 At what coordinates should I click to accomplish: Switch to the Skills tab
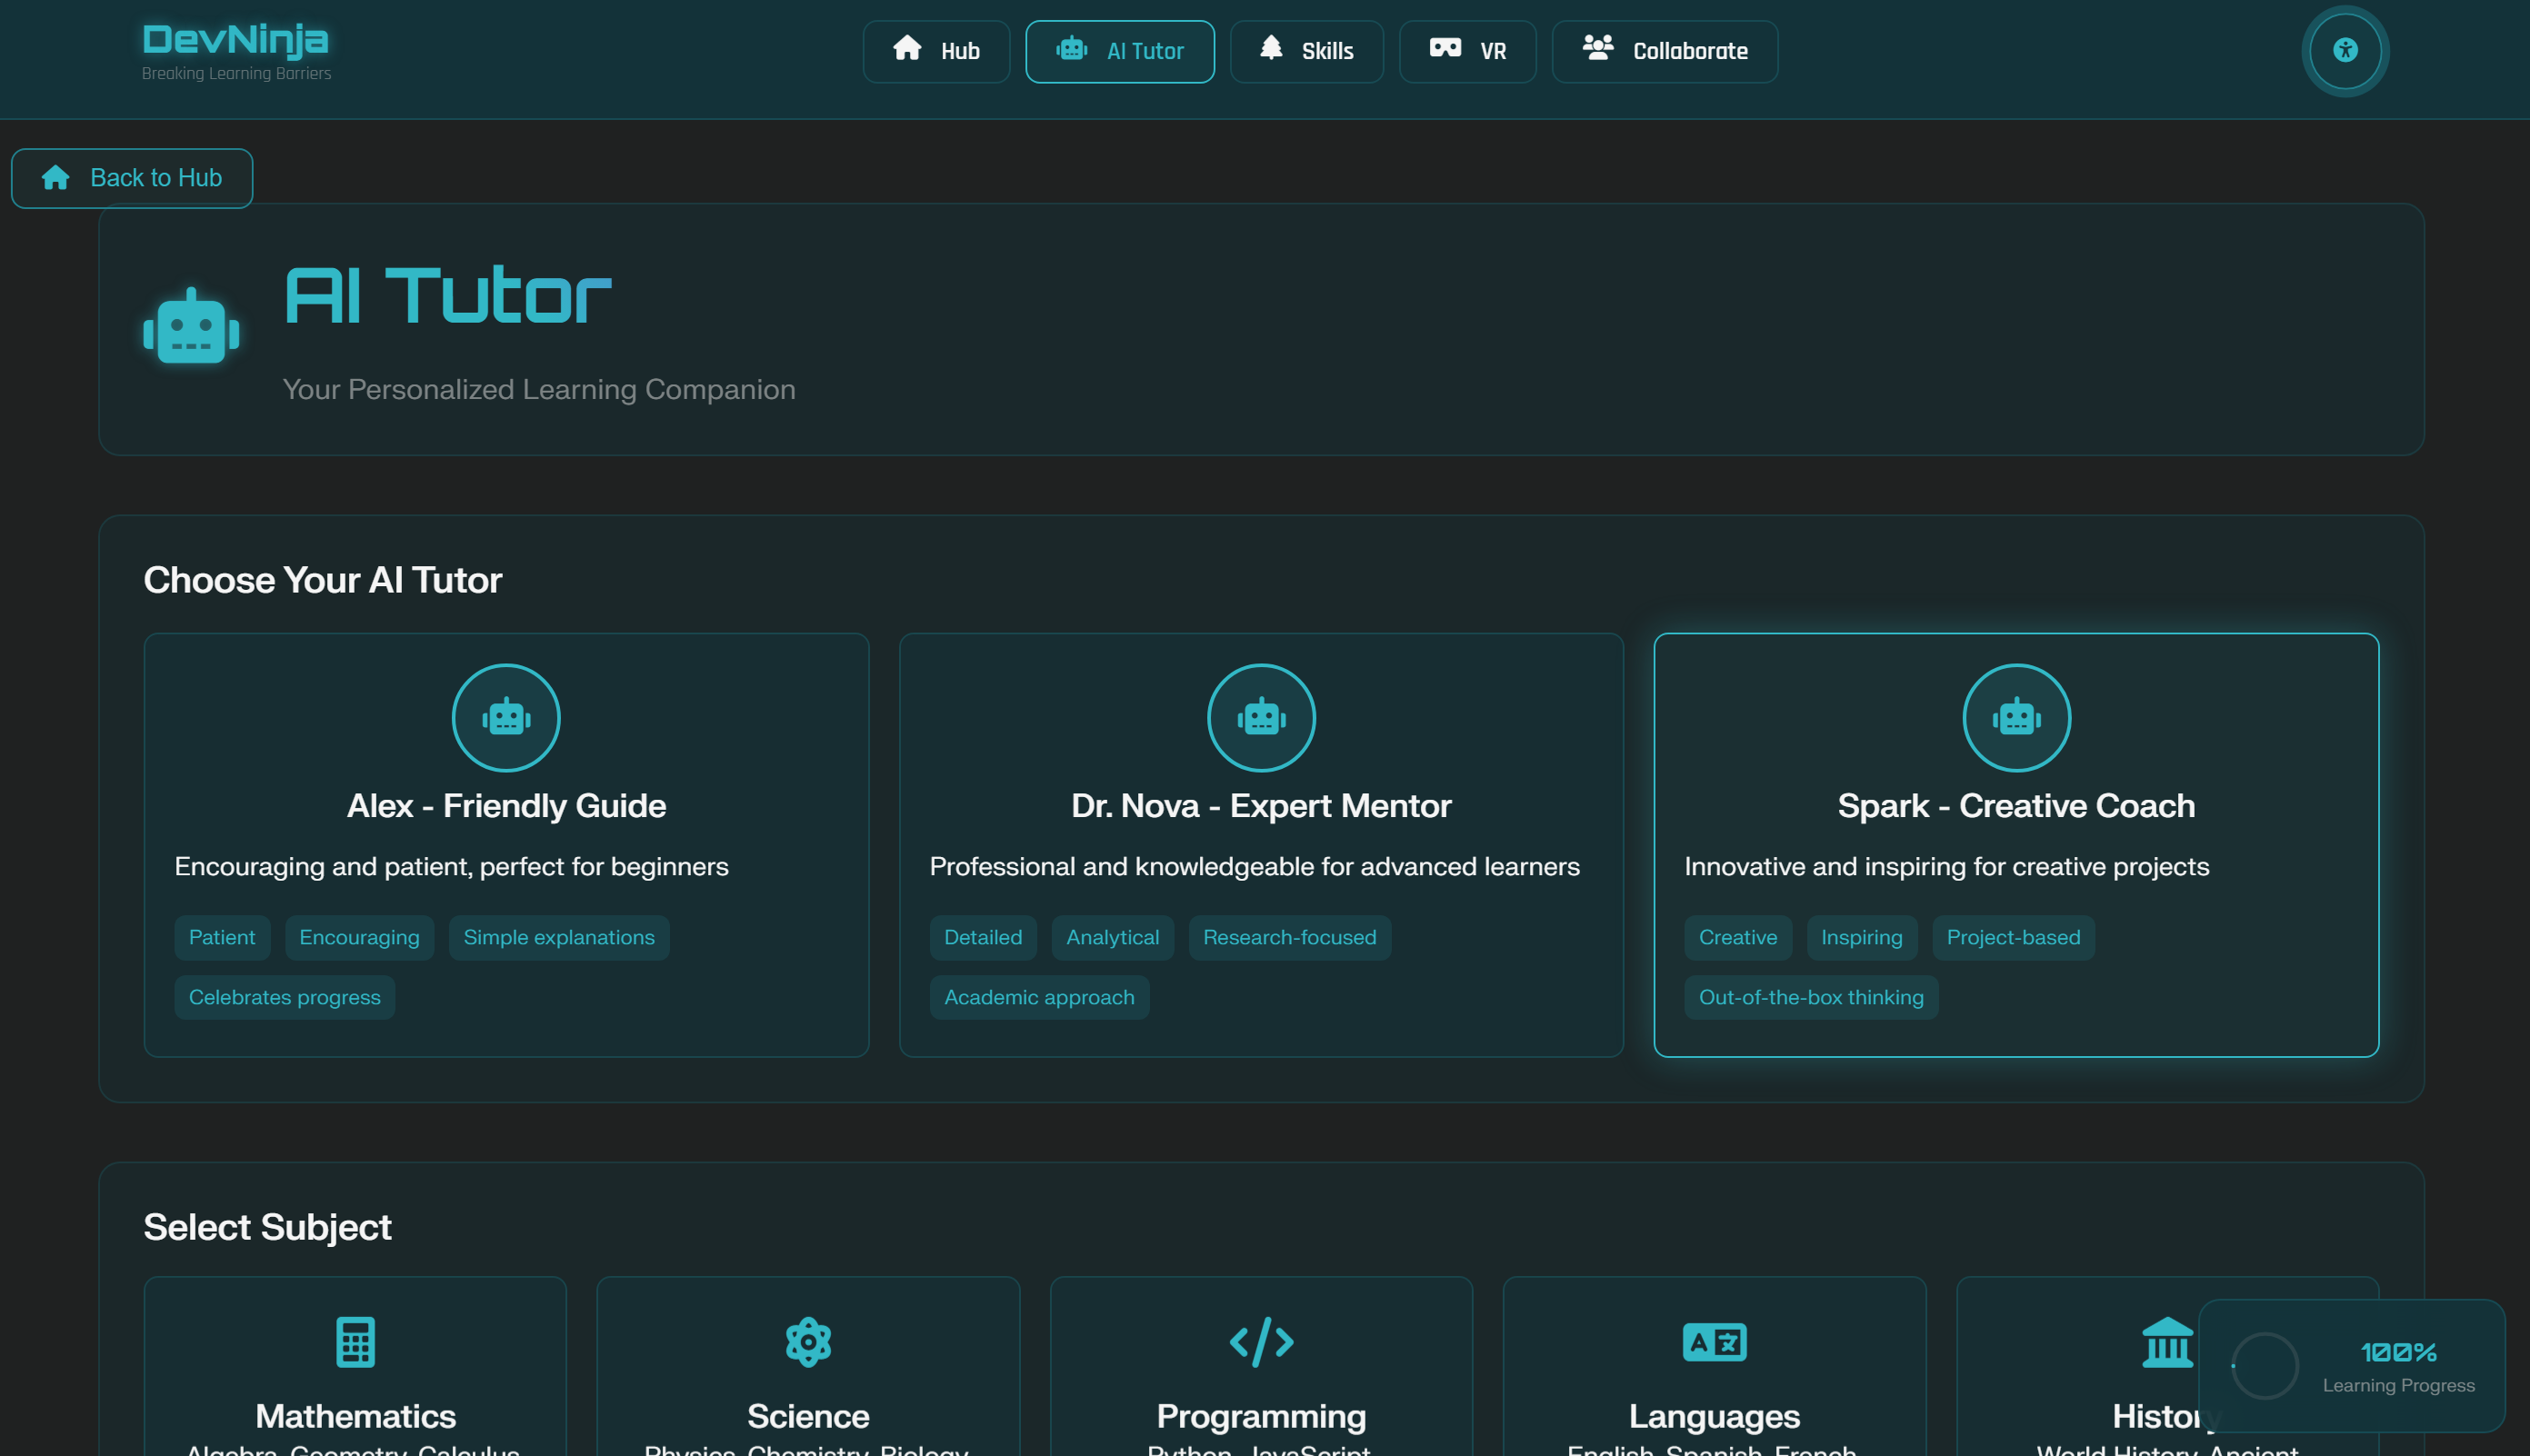[x=1306, y=51]
